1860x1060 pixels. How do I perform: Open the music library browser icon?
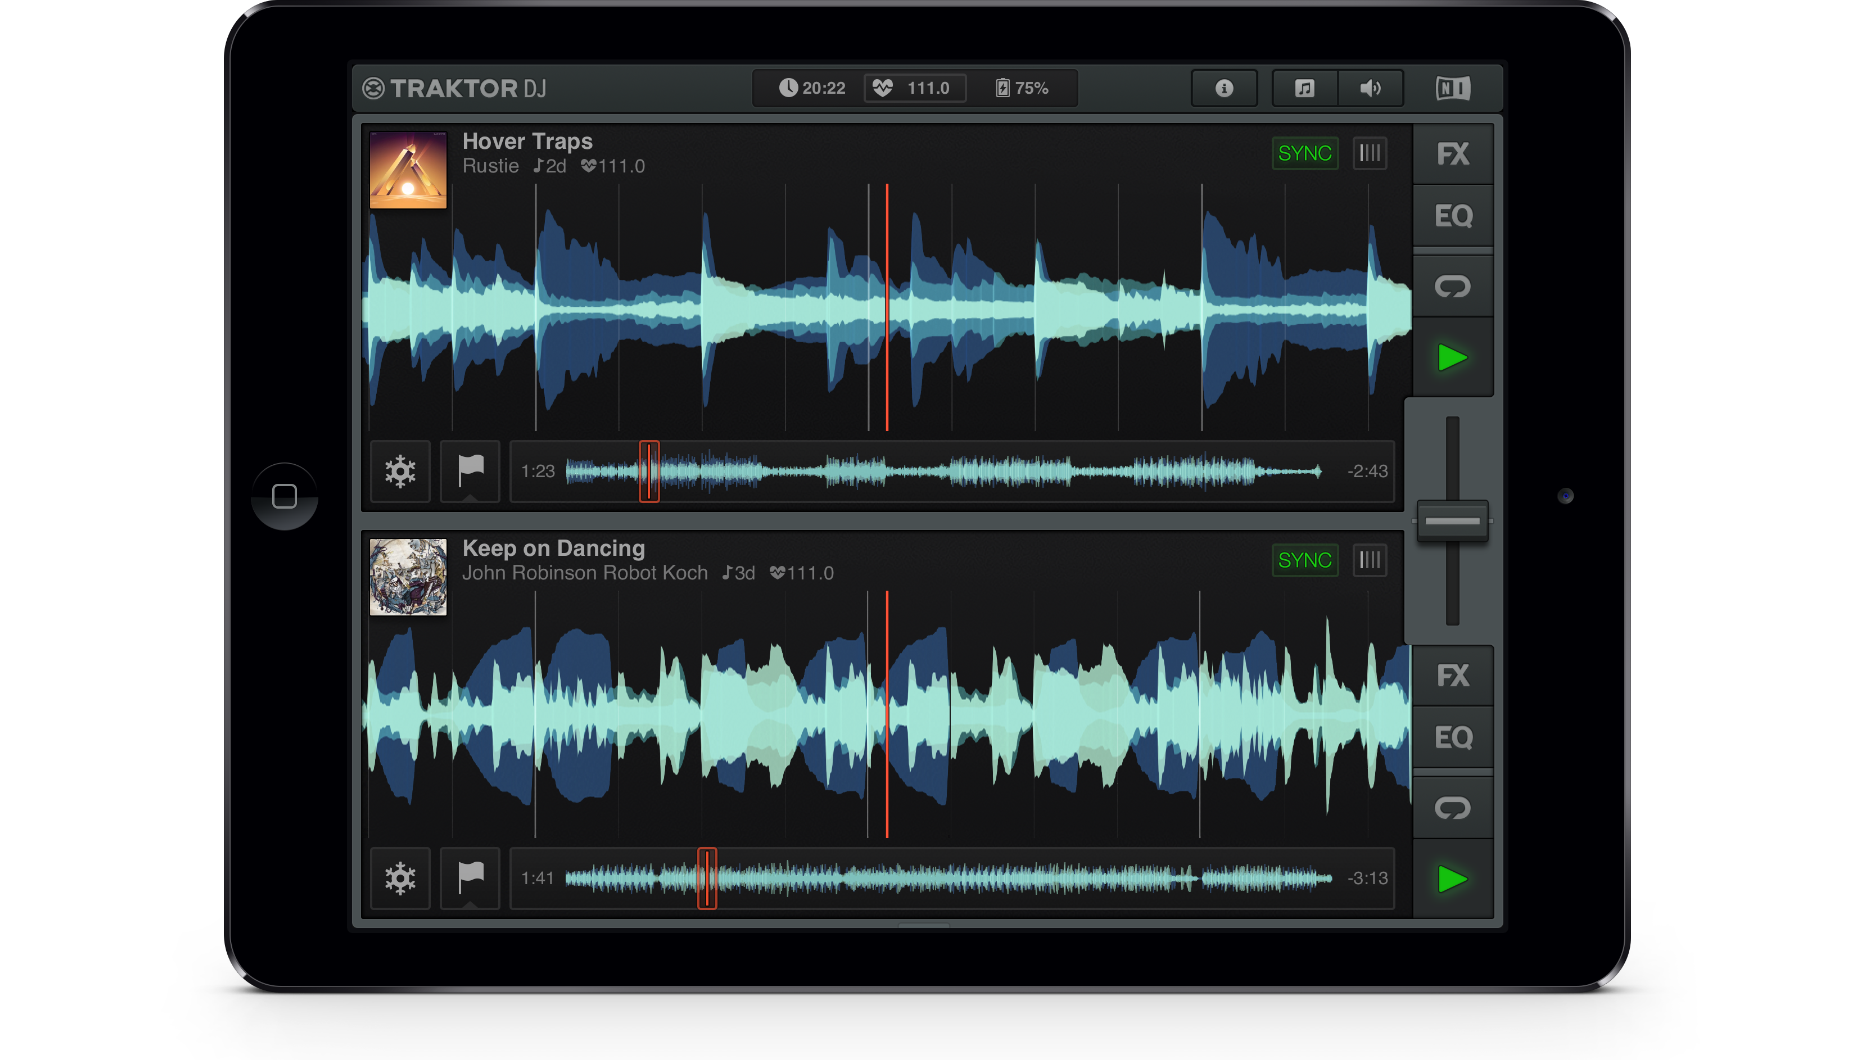pyautogui.click(x=1304, y=88)
